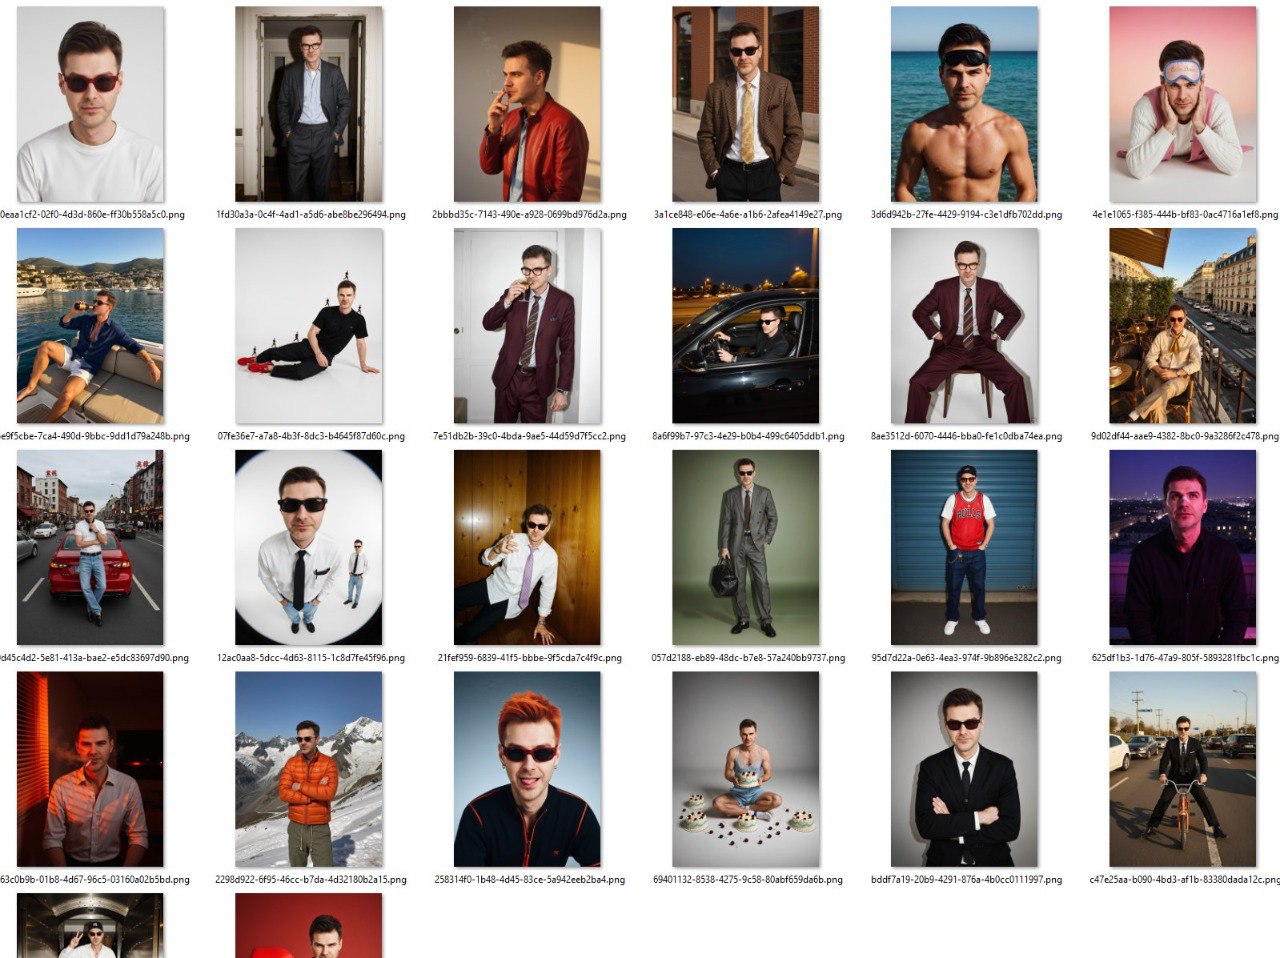Image resolution: width=1280 pixels, height=958 pixels.
Task: Click the filename label starting with 3a1ce848
Action: (747, 214)
